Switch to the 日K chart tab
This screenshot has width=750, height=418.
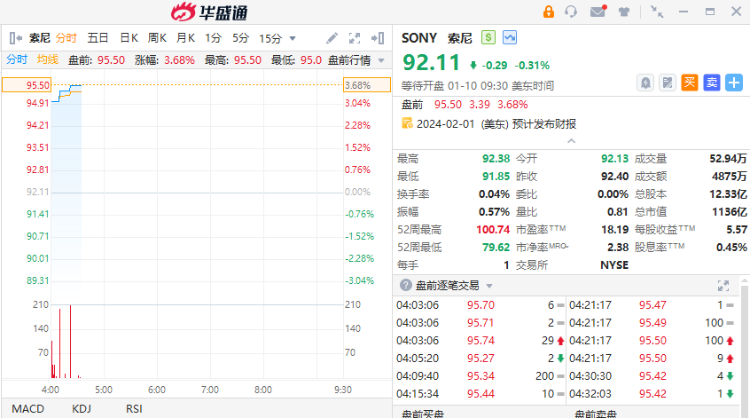[x=129, y=38]
